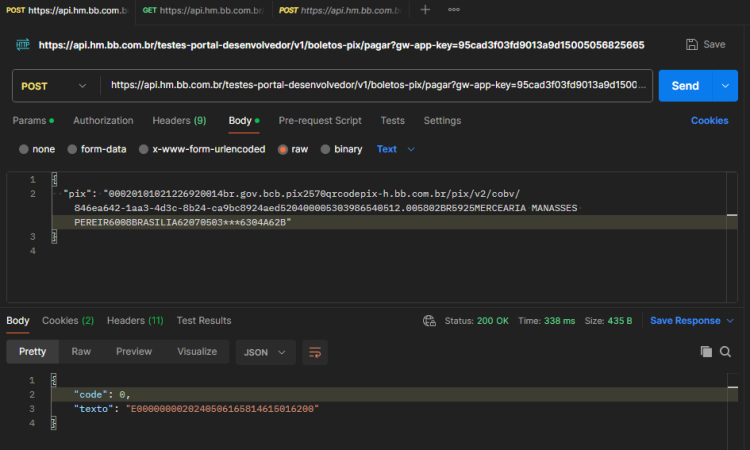Open the Cookies link
Viewport: 750px width, 450px height.
(x=709, y=121)
